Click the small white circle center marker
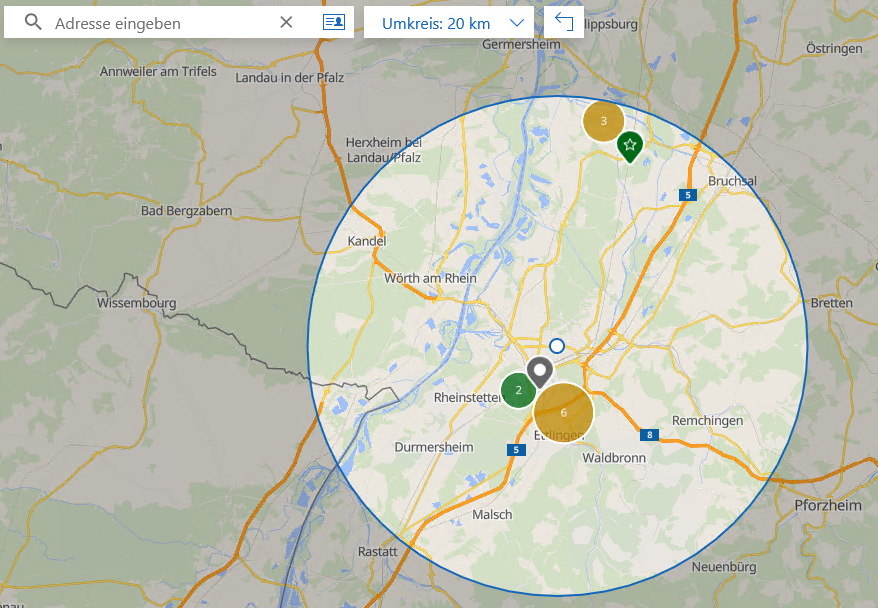 [557, 346]
